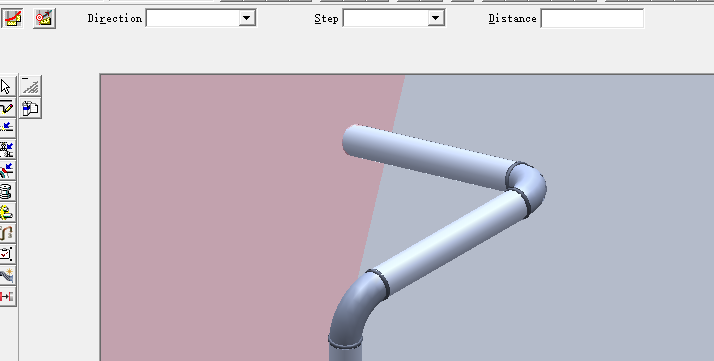Click the checklist icon with red checkmark

(6, 254)
